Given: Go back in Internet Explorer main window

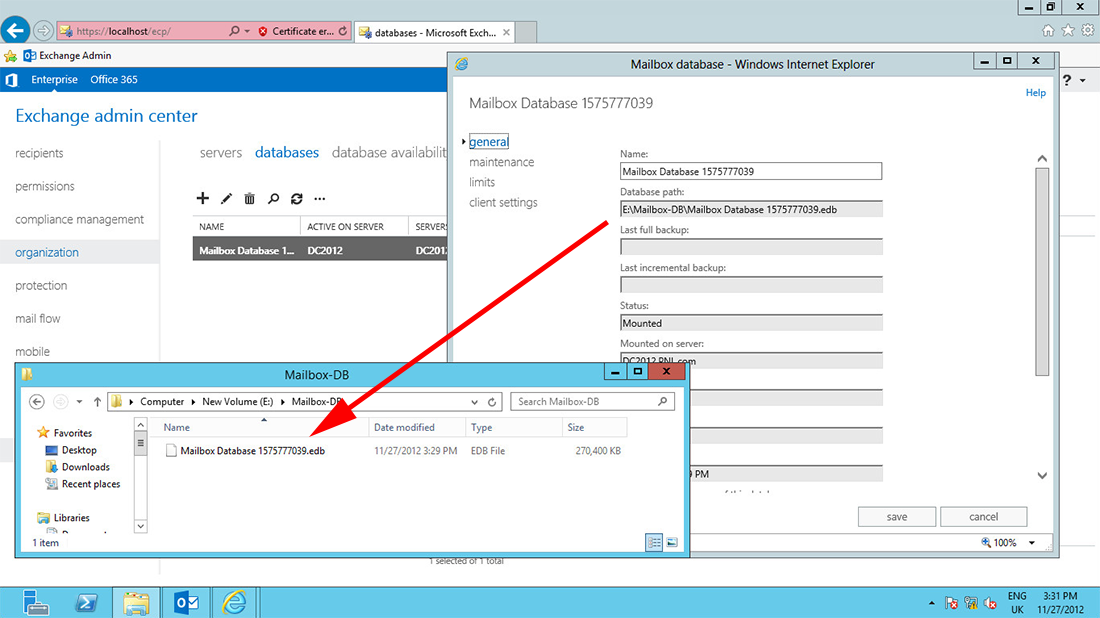Looking at the screenshot, I should point(15,31).
